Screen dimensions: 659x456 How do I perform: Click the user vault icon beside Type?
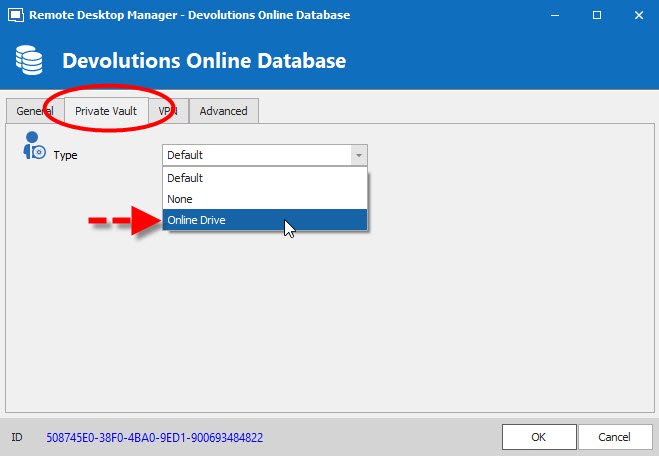tap(34, 146)
